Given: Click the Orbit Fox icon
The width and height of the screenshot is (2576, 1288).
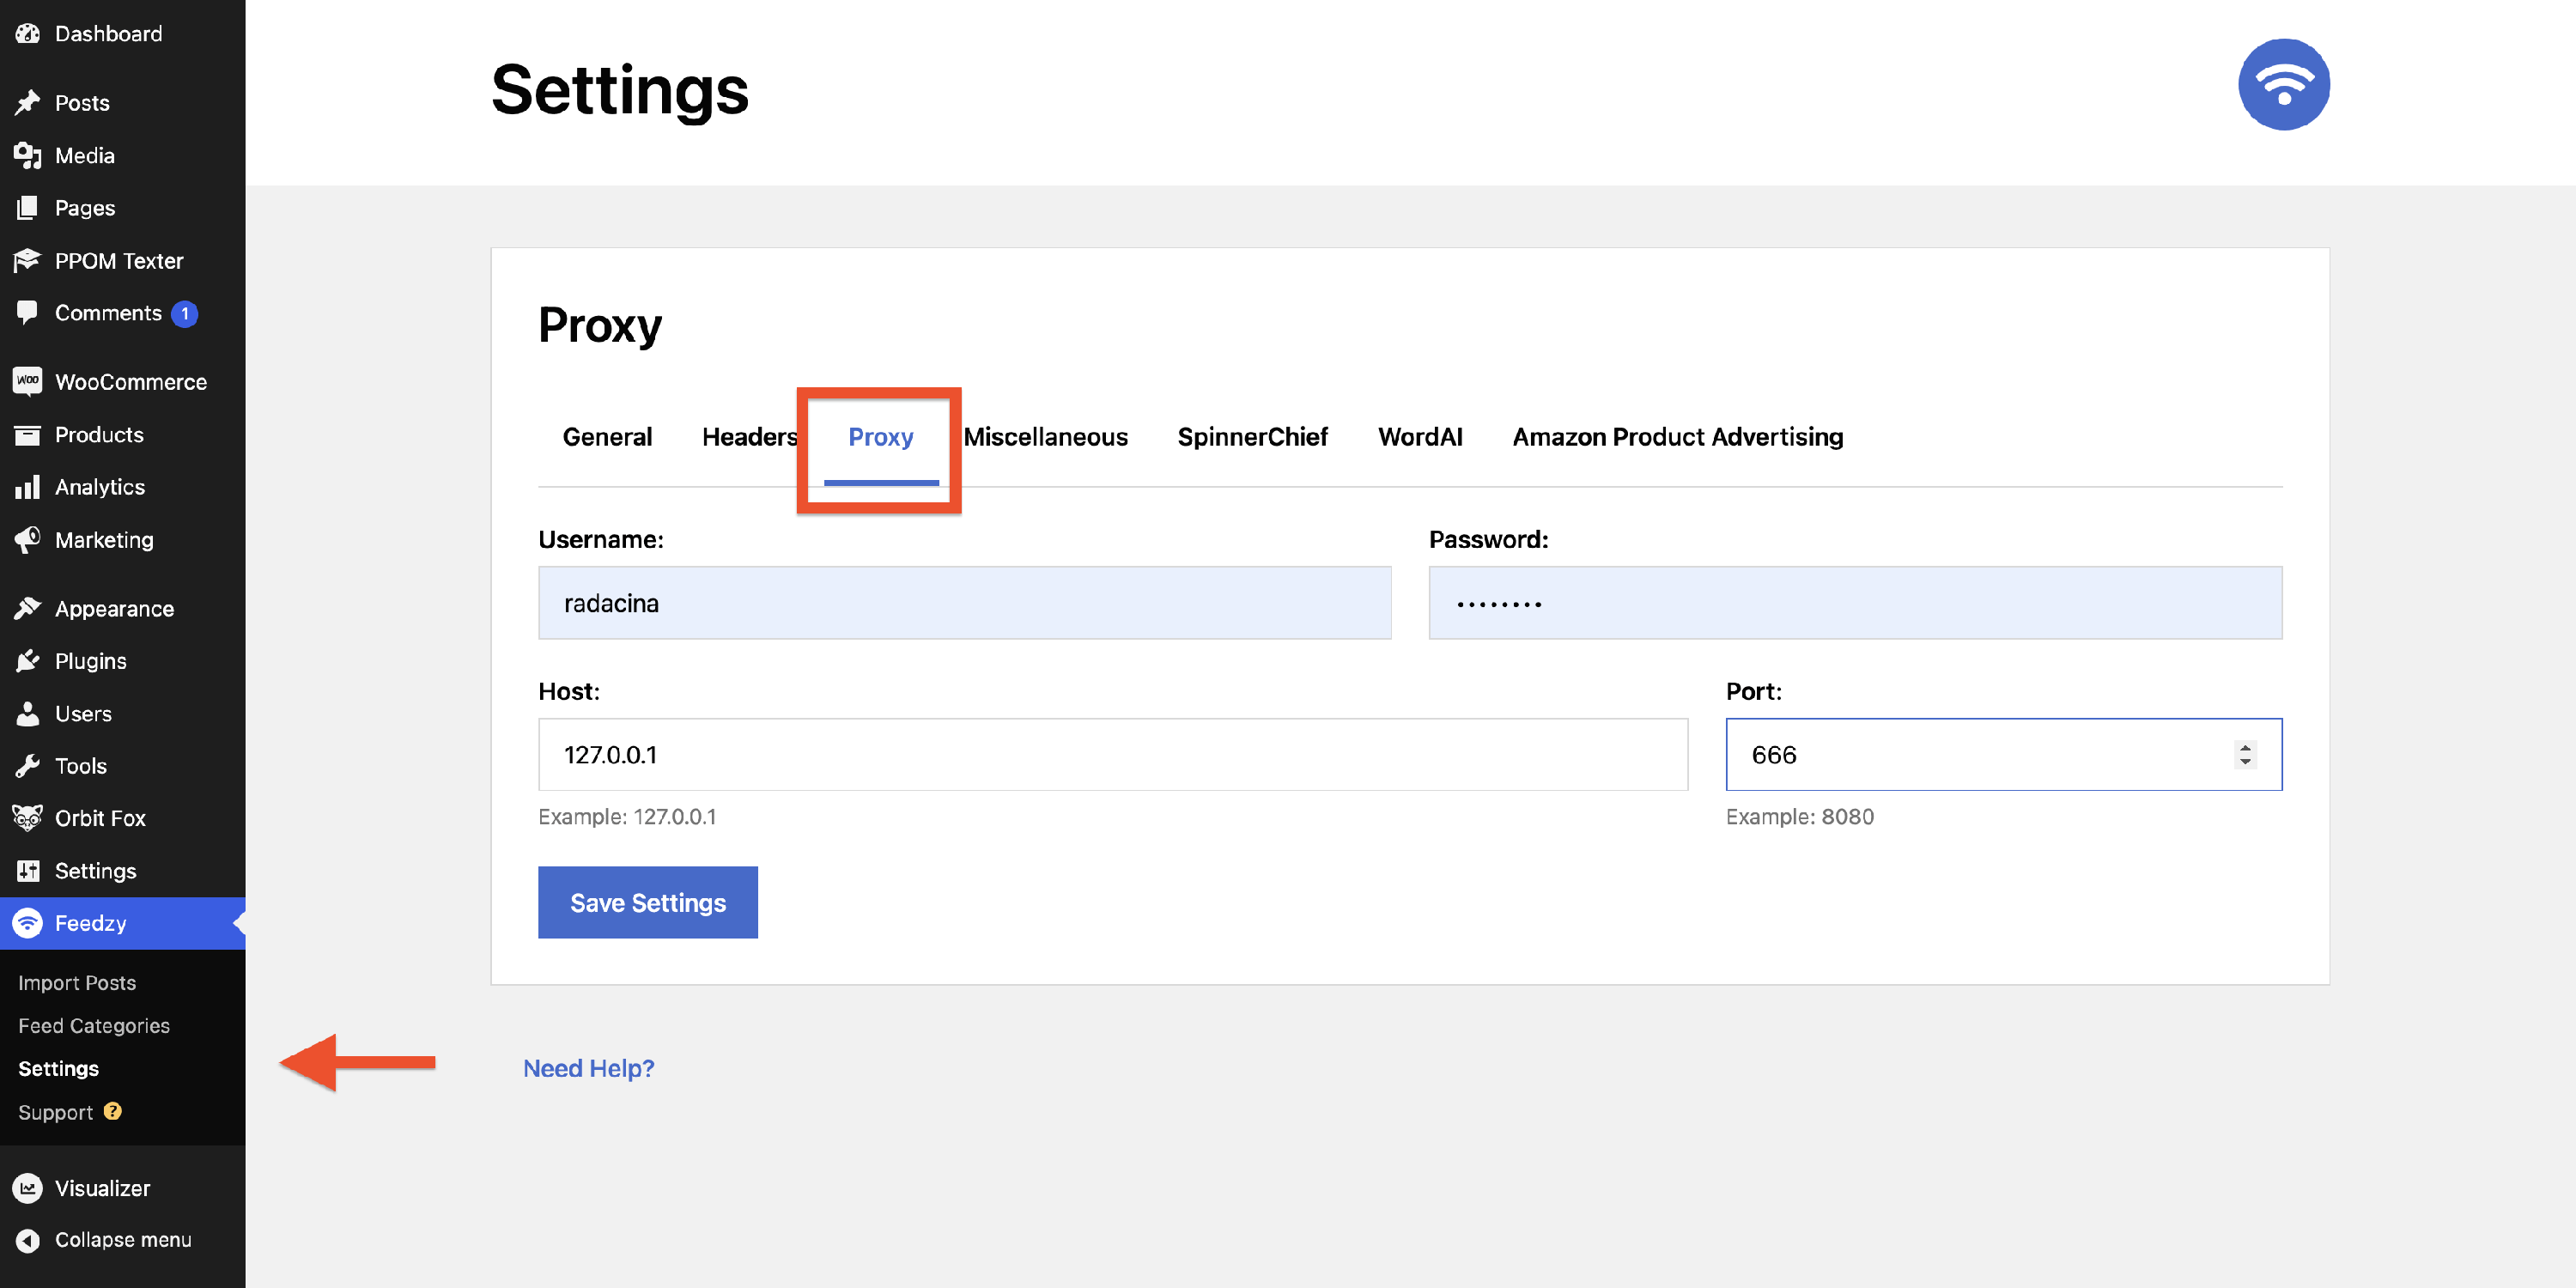Looking at the screenshot, I should pos(27,818).
